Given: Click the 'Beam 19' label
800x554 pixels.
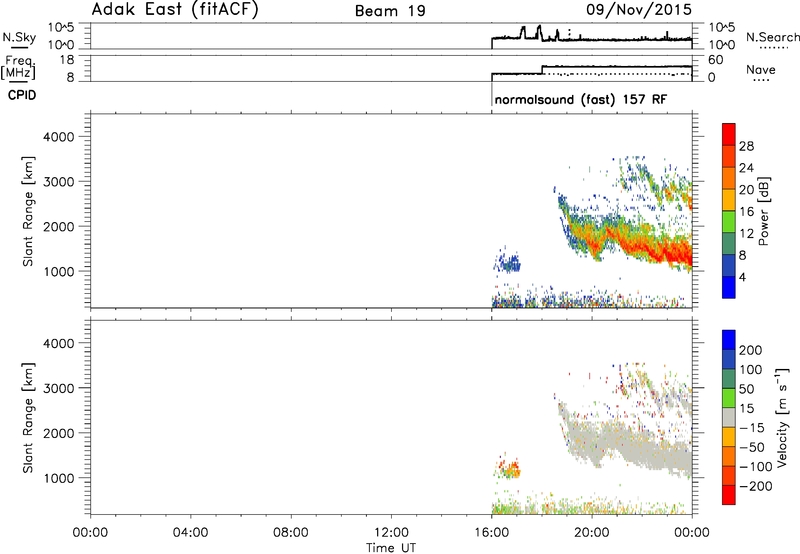Looking at the screenshot, I should click(390, 11).
